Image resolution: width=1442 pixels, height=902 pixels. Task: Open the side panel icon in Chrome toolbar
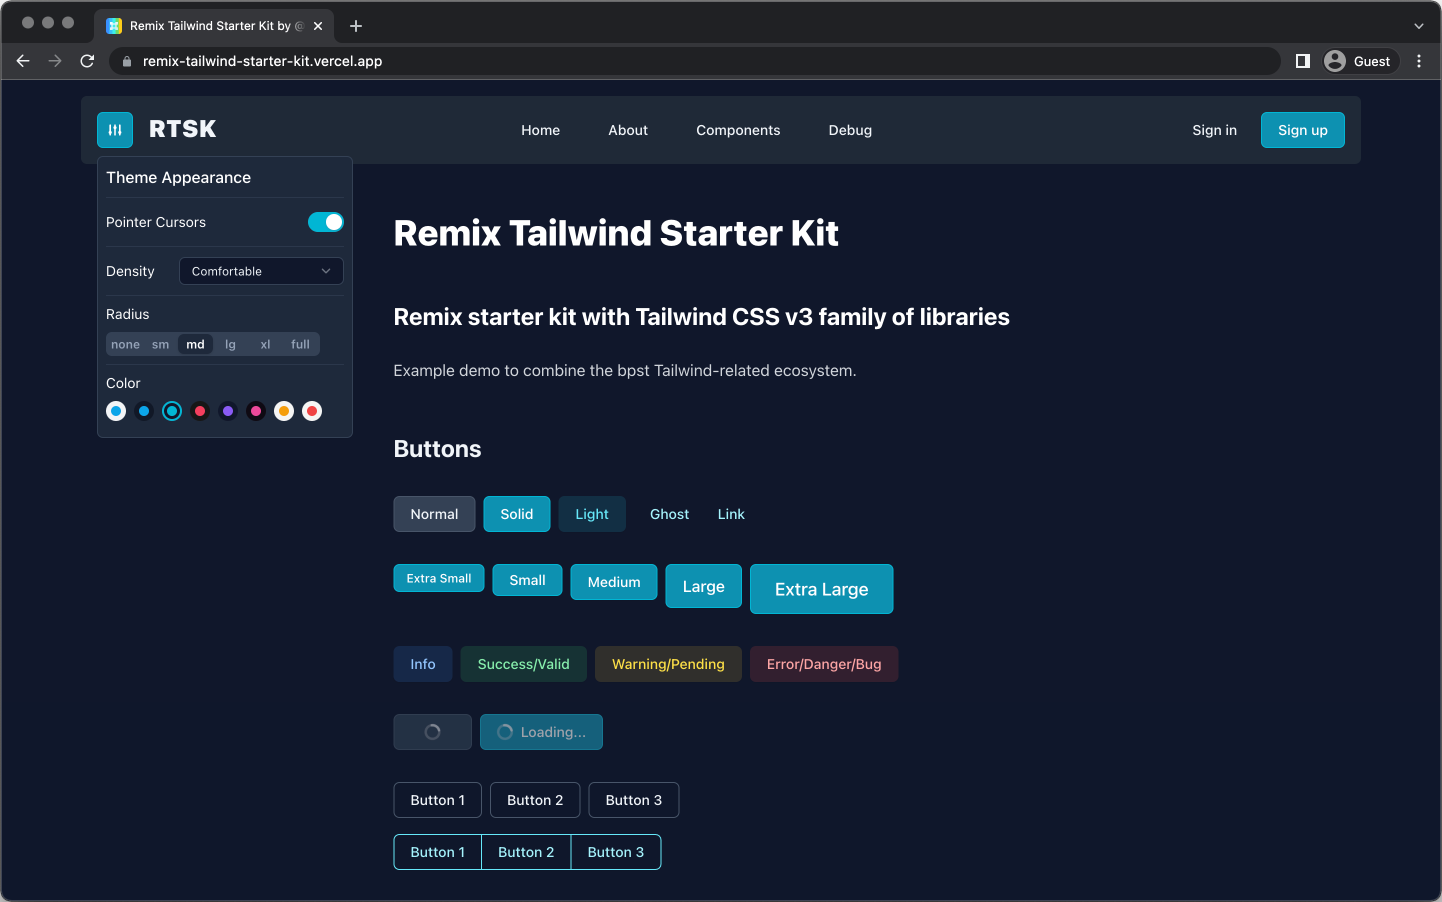click(x=1302, y=61)
